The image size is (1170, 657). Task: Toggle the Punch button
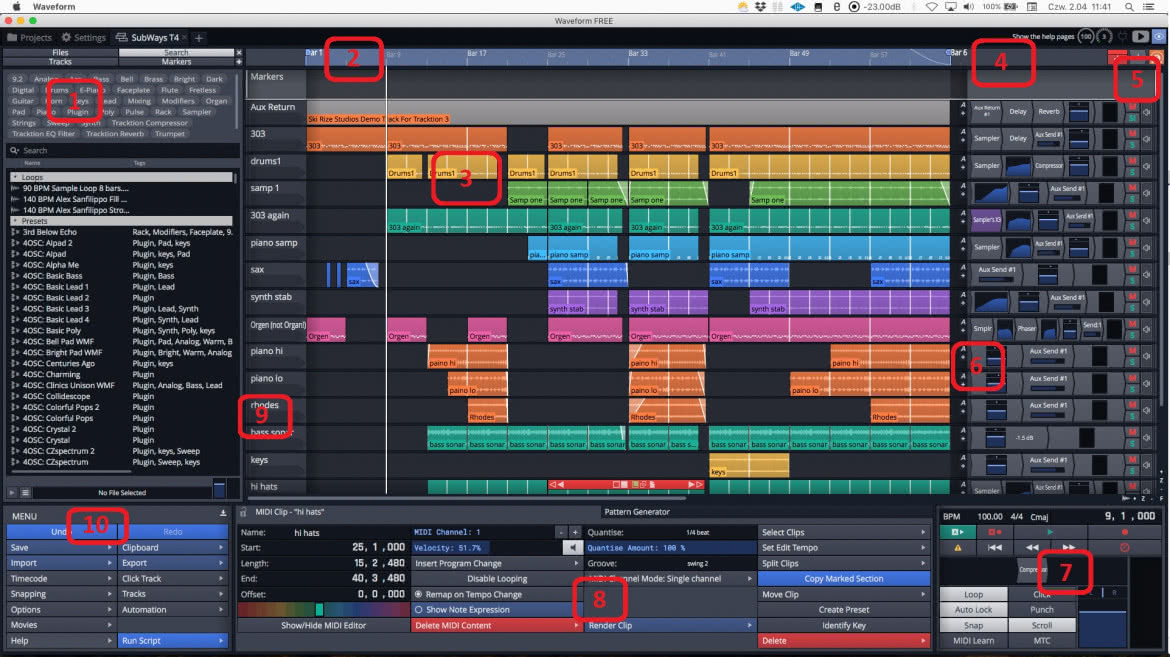click(1042, 610)
